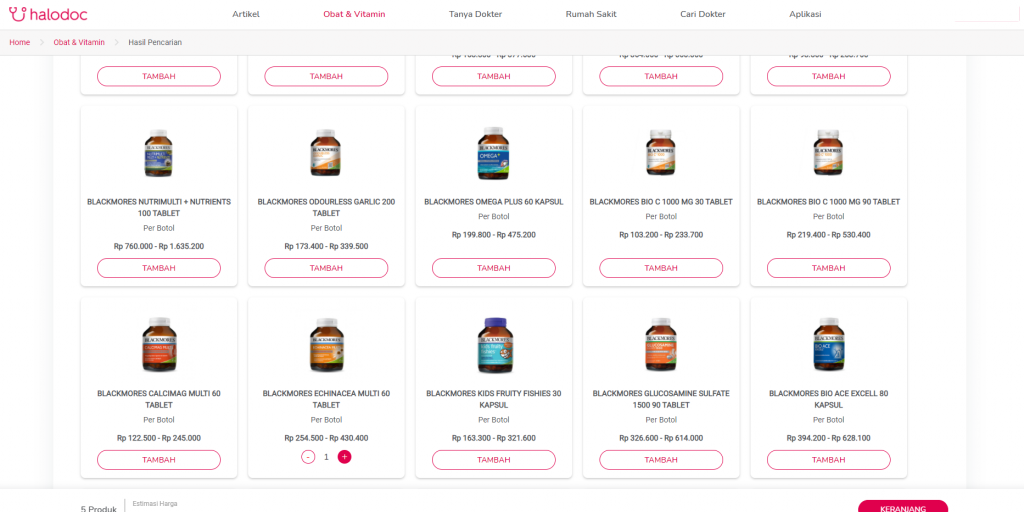Open Blackmores Kids Fruity Fishies bottle image
The width and height of the screenshot is (1024, 512).
[493, 345]
